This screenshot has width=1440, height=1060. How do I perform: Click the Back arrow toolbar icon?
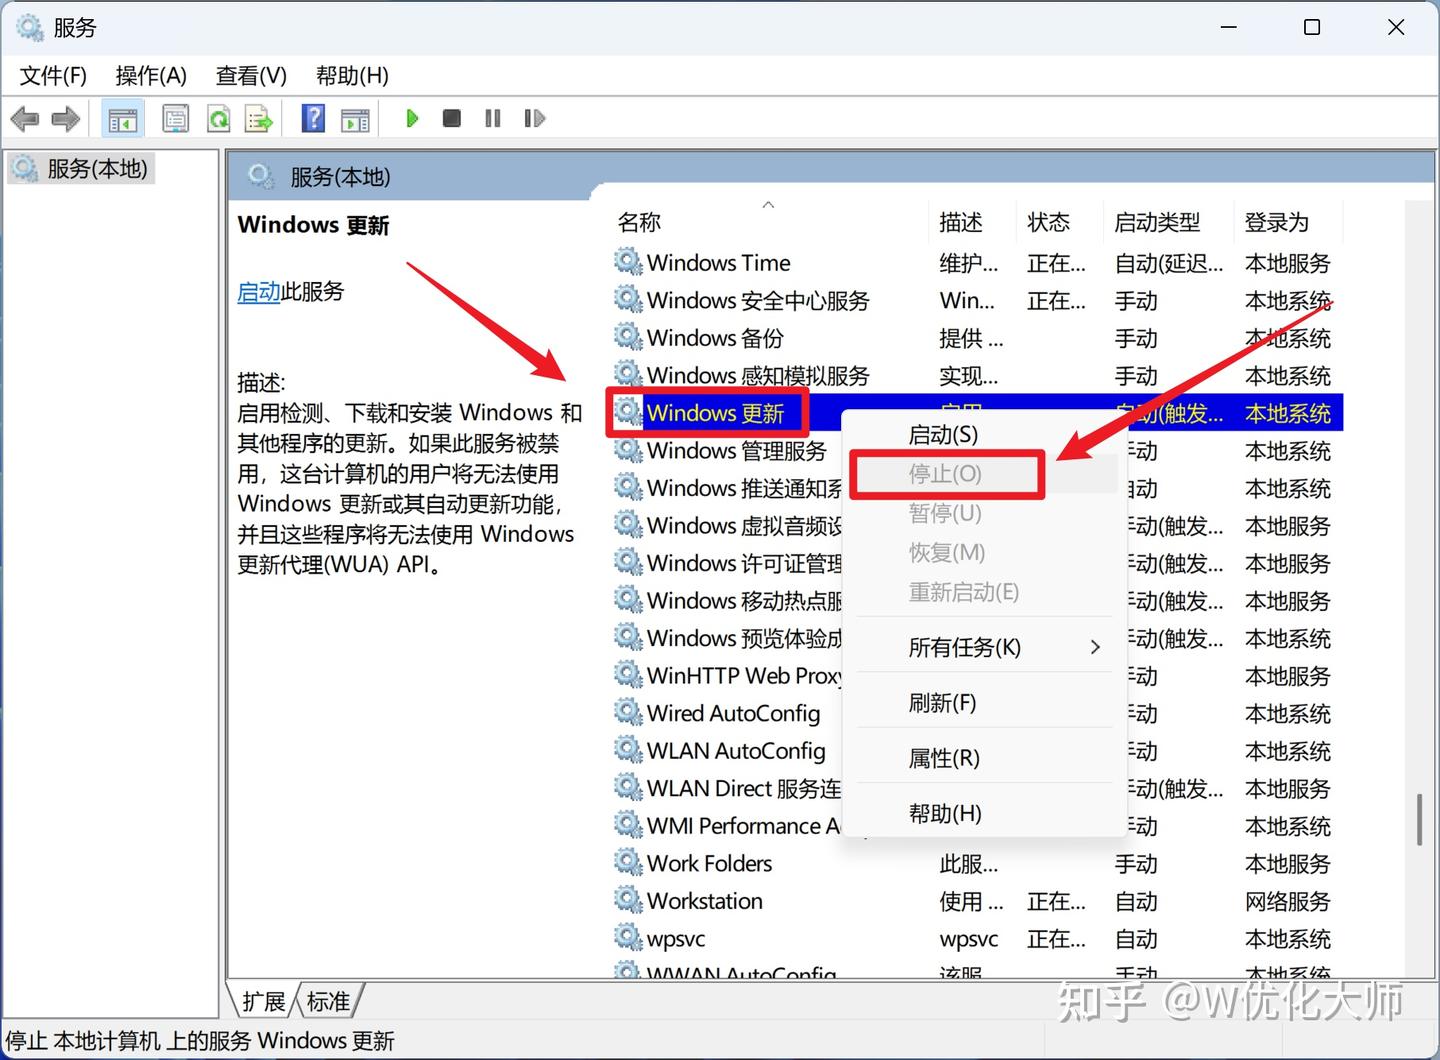[24, 120]
